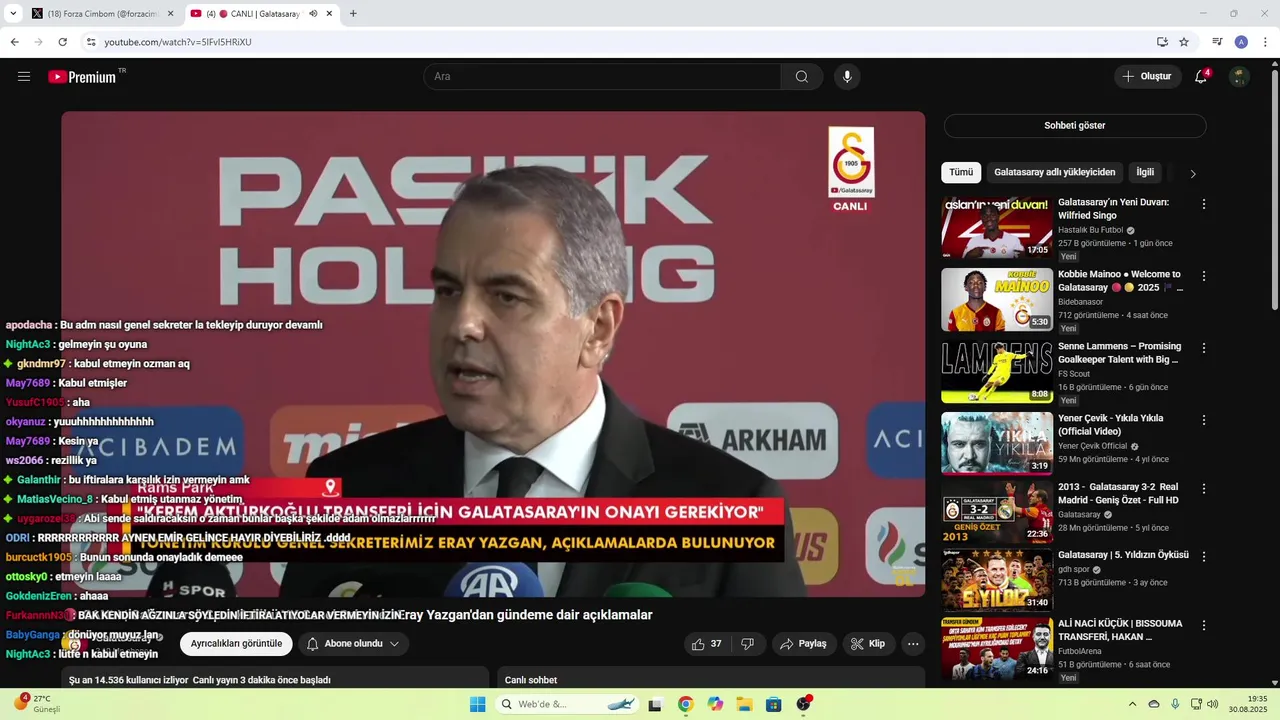1280x720 pixels.
Task: Open the media control icon in Chrome toolbar
Action: [x=1217, y=42]
